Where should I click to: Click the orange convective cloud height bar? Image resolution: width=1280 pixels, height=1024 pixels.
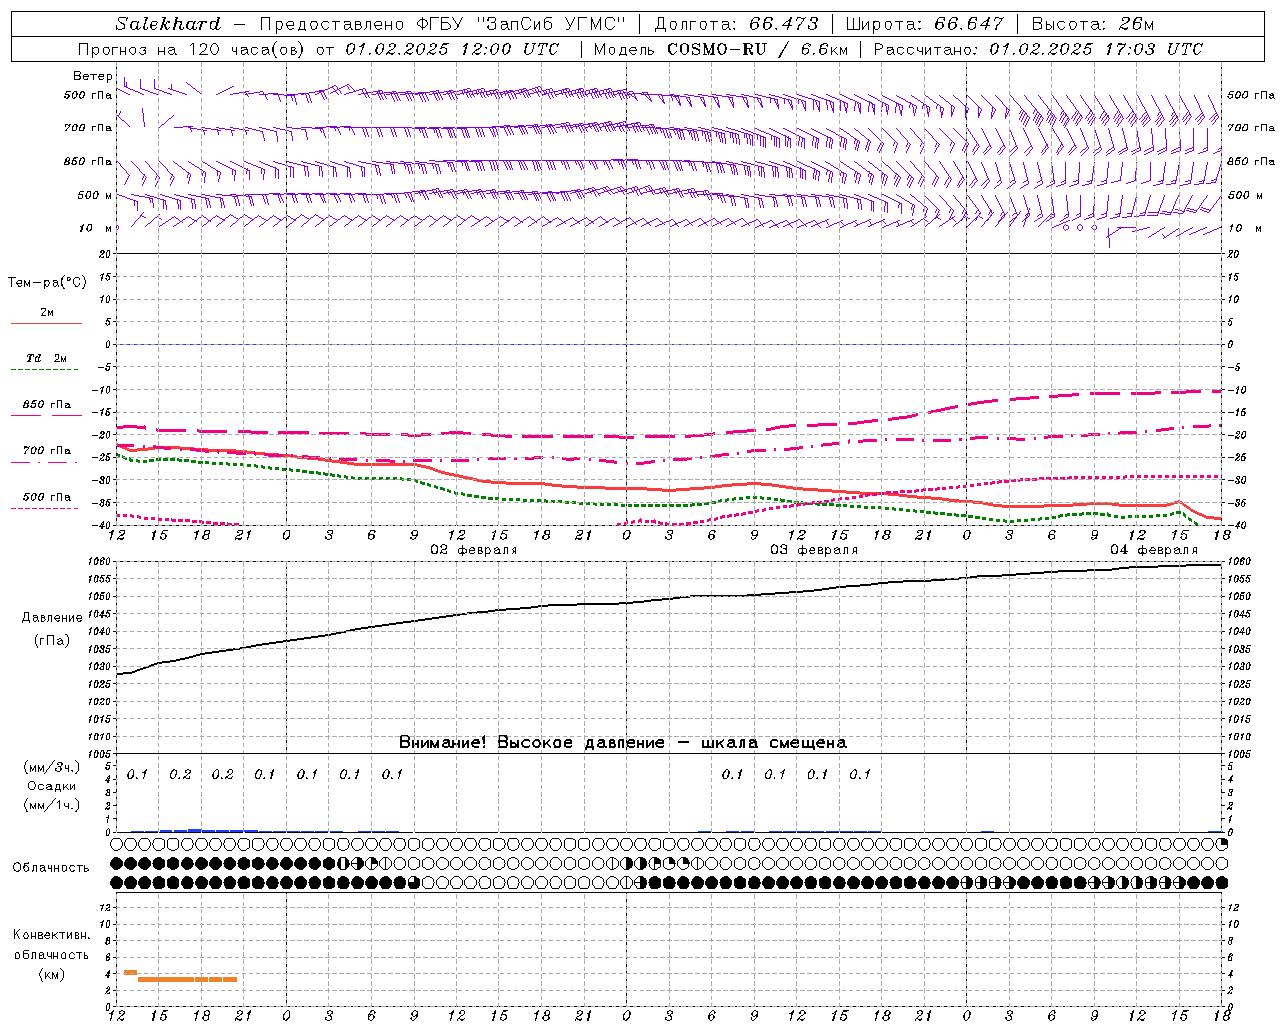coord(187,979)
